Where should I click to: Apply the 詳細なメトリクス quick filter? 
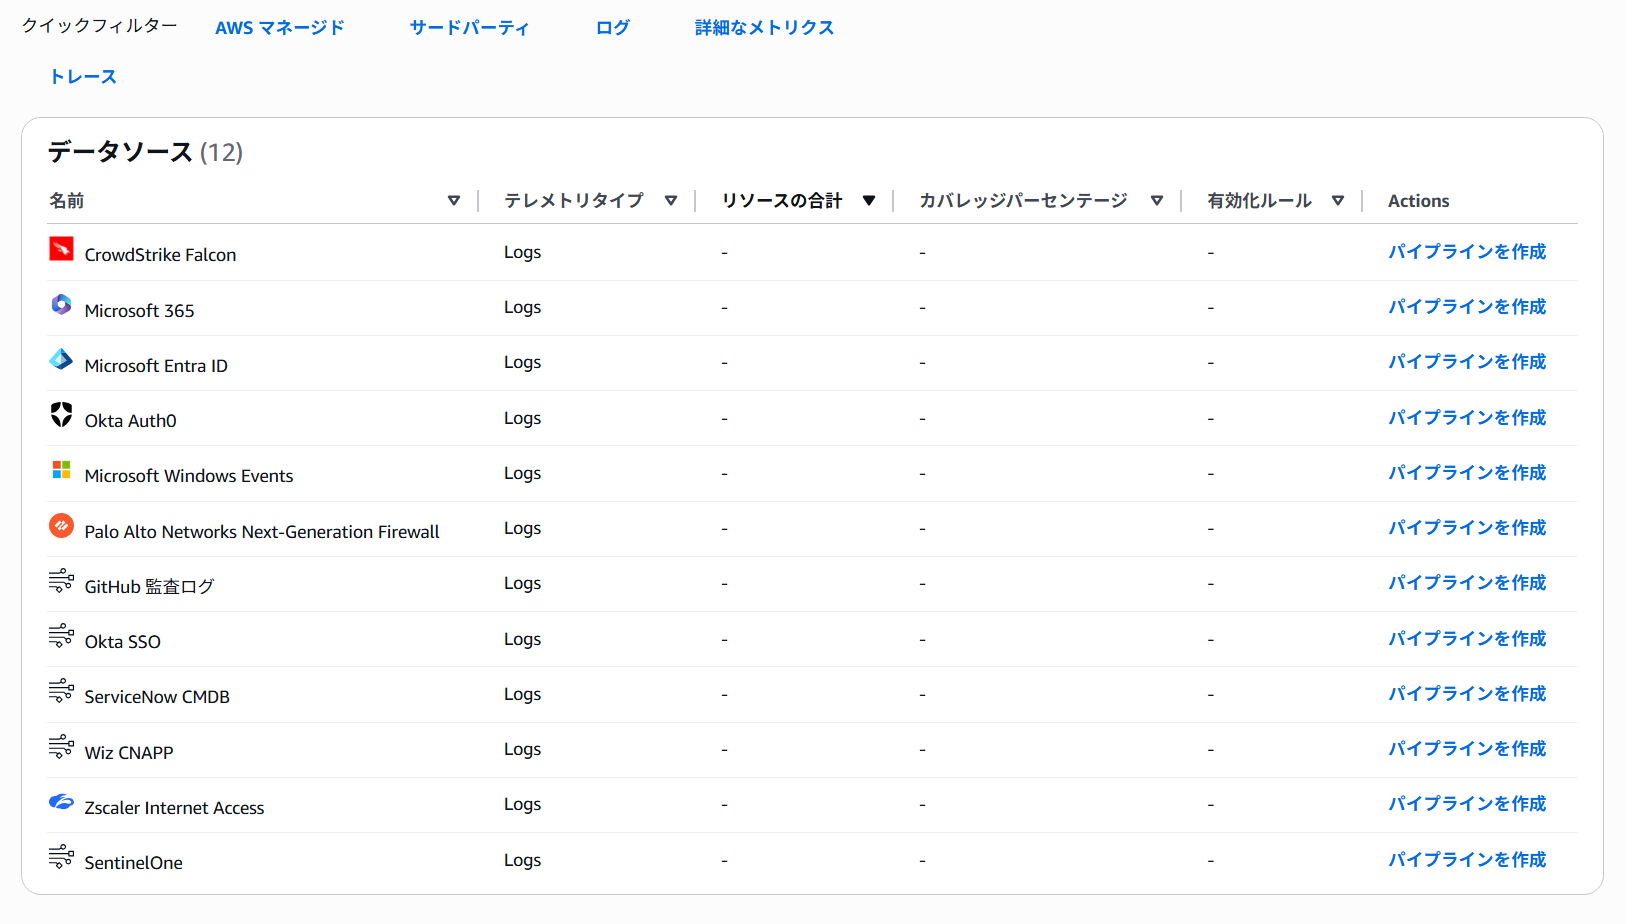[765, 28]
